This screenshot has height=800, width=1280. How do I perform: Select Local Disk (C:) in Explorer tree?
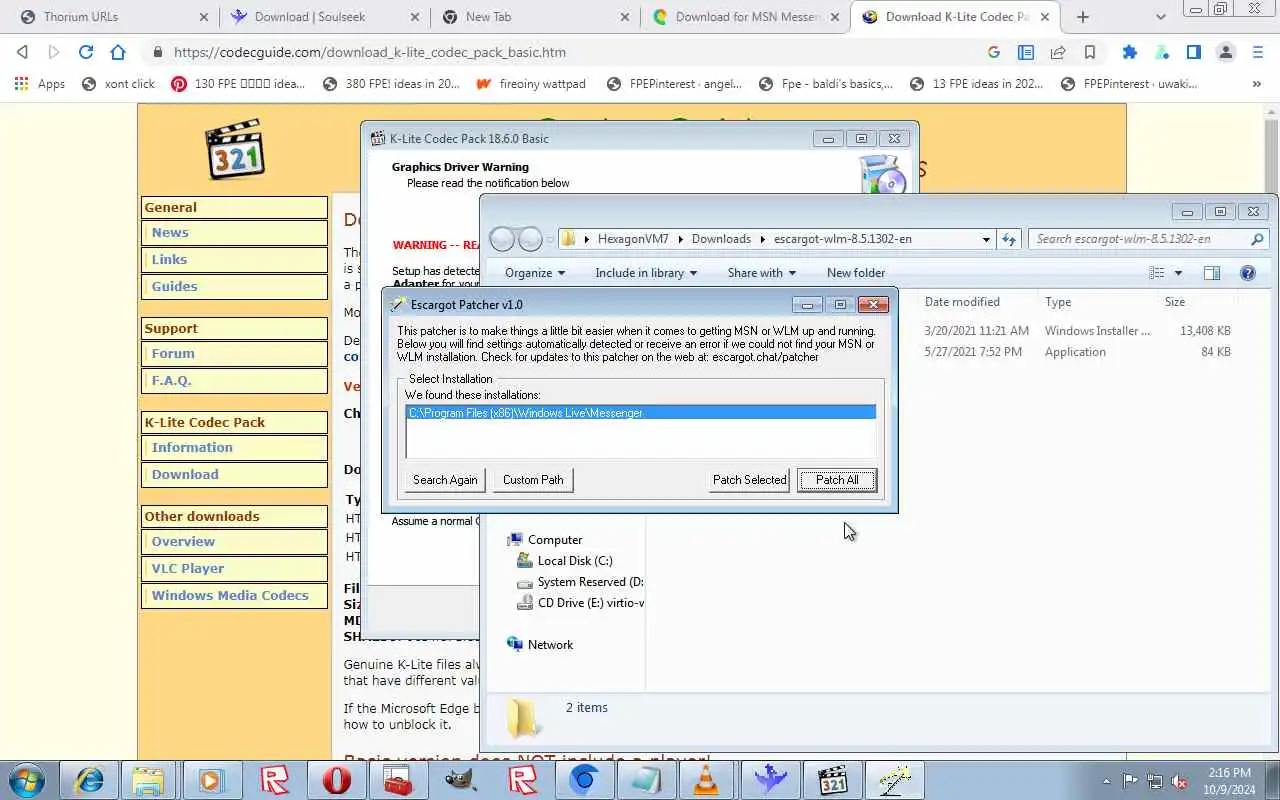coord(575,561)
